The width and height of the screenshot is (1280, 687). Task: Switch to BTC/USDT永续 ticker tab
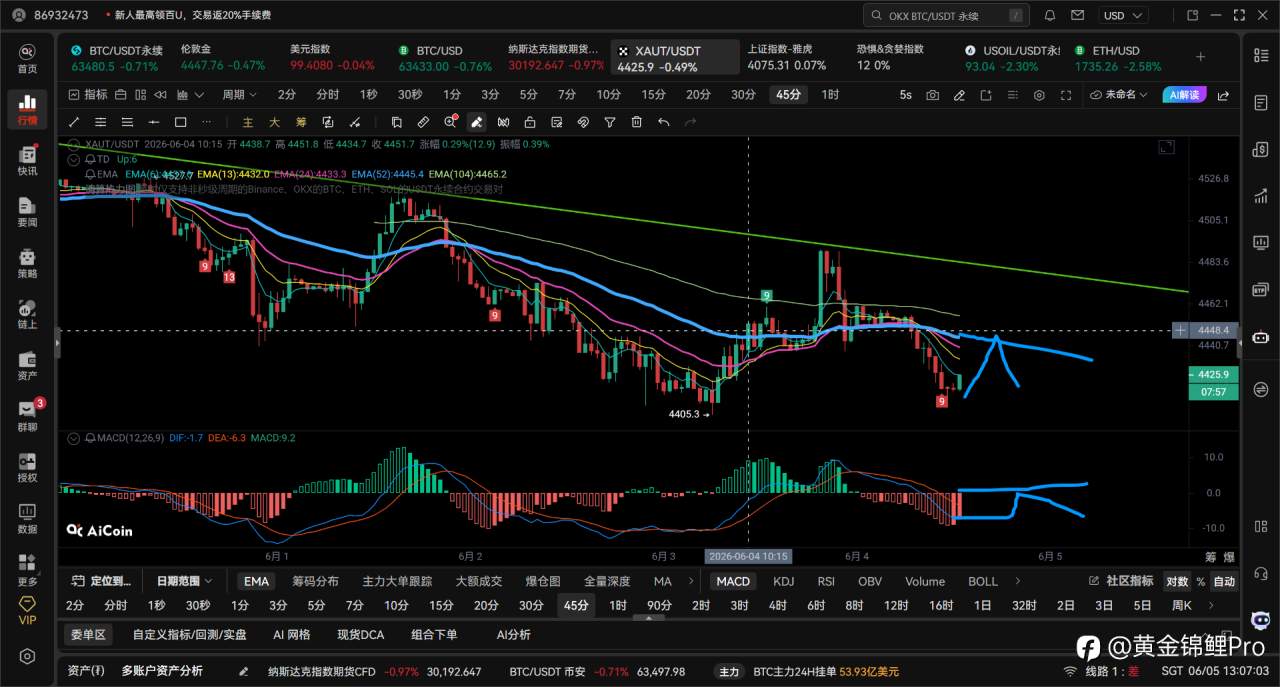pos(115,58)
